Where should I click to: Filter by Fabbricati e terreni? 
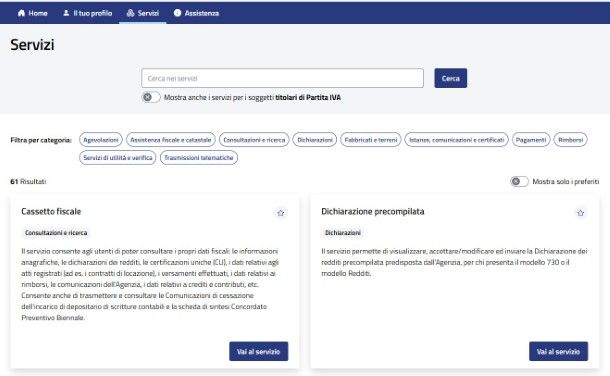pos(371,140)
